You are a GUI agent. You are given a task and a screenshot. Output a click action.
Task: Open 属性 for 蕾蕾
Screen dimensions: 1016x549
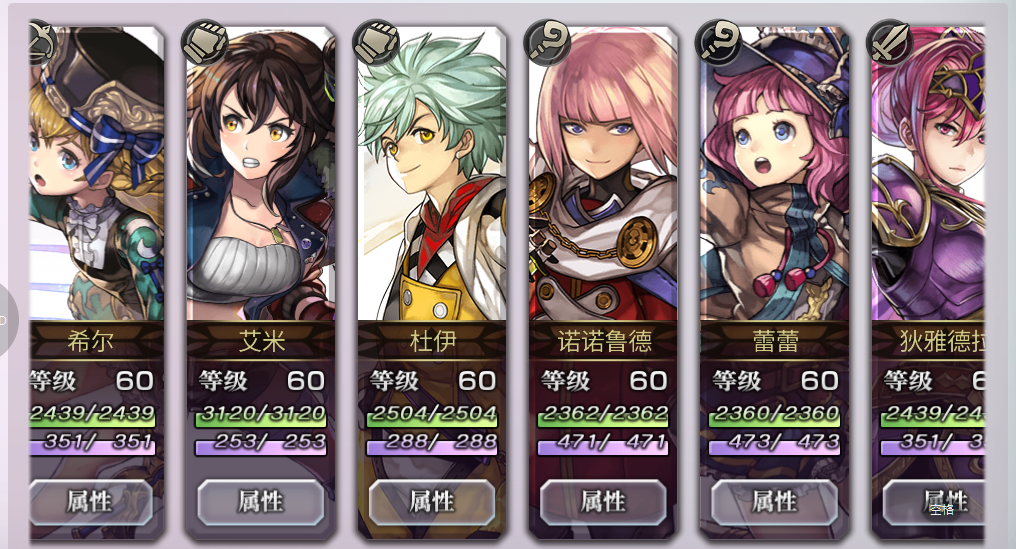pos(774,502)
